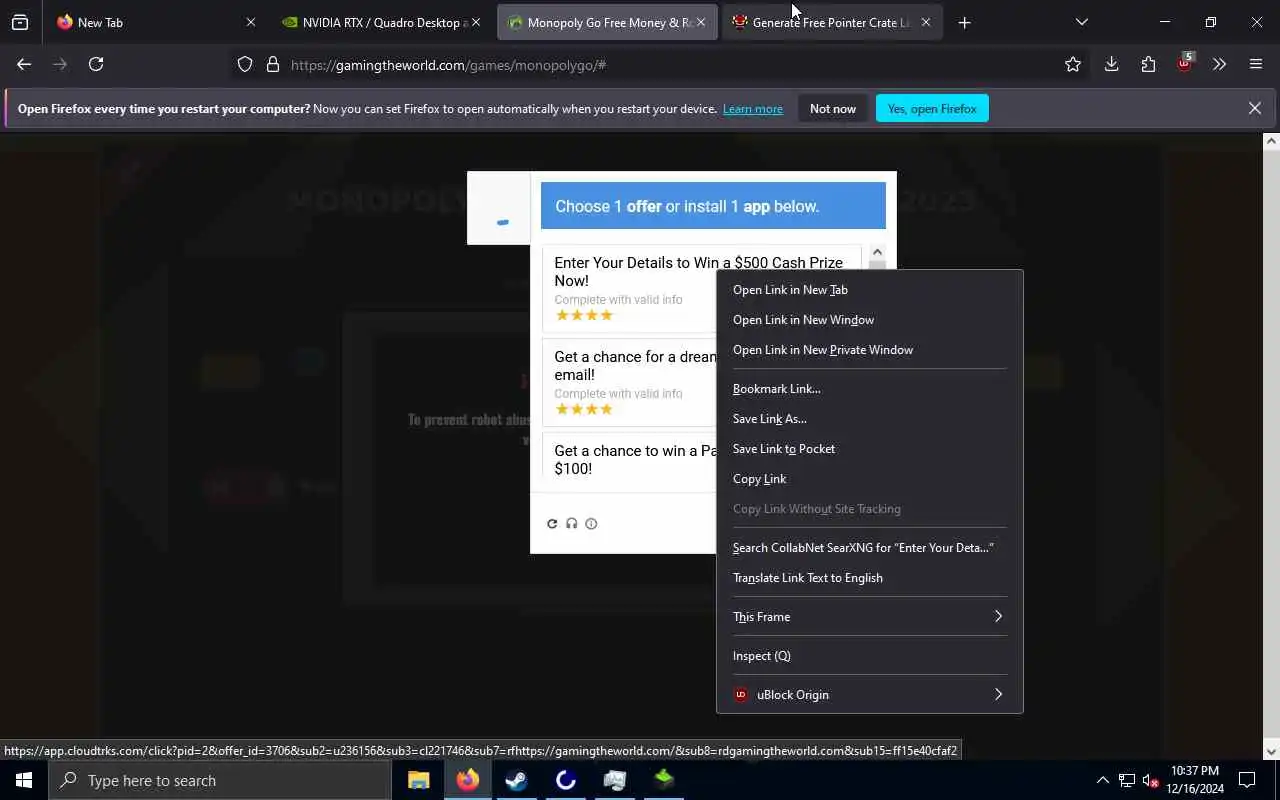
Task: Open the Windows Start menu
Action: pyautogui.click(x=24, y=780)
